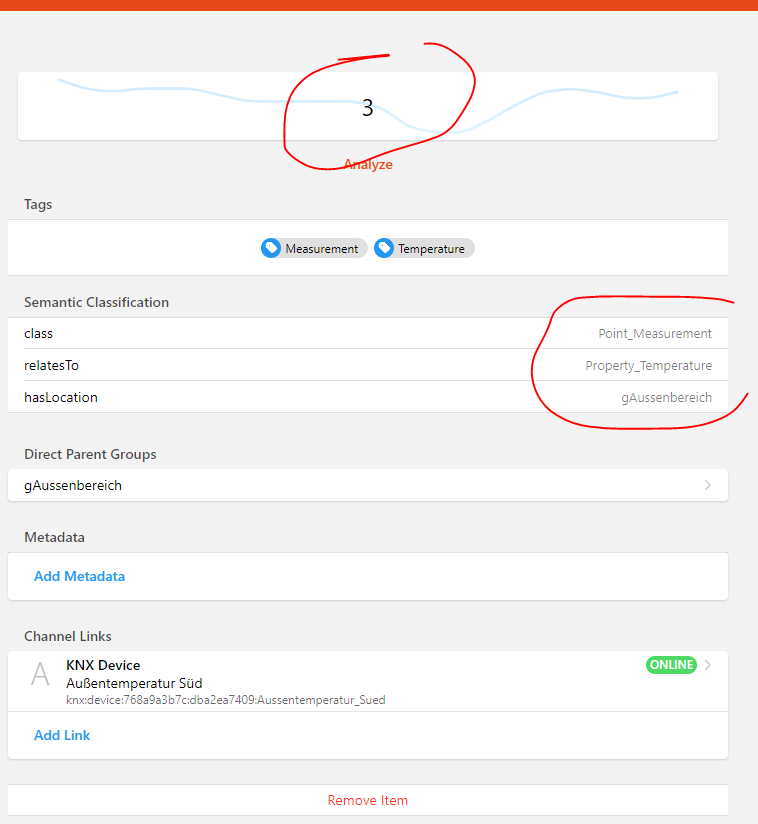Click Remove Item
758x824 pixels.
point(367,800)
